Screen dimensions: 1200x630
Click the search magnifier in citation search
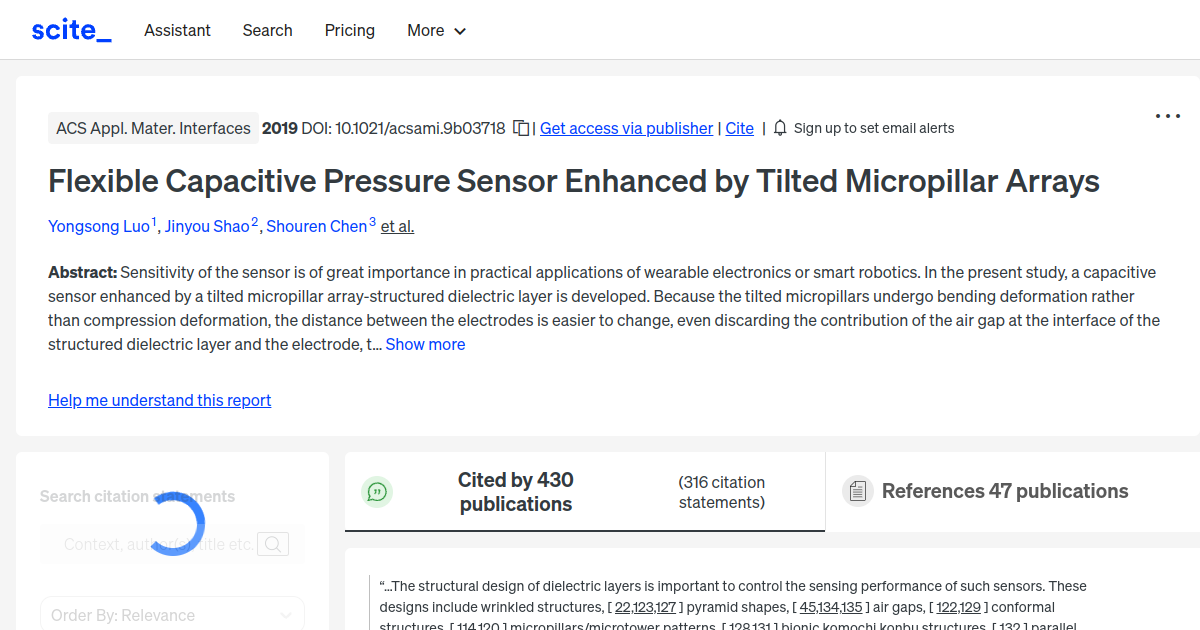pyautogui.click(x=272, y=543)
